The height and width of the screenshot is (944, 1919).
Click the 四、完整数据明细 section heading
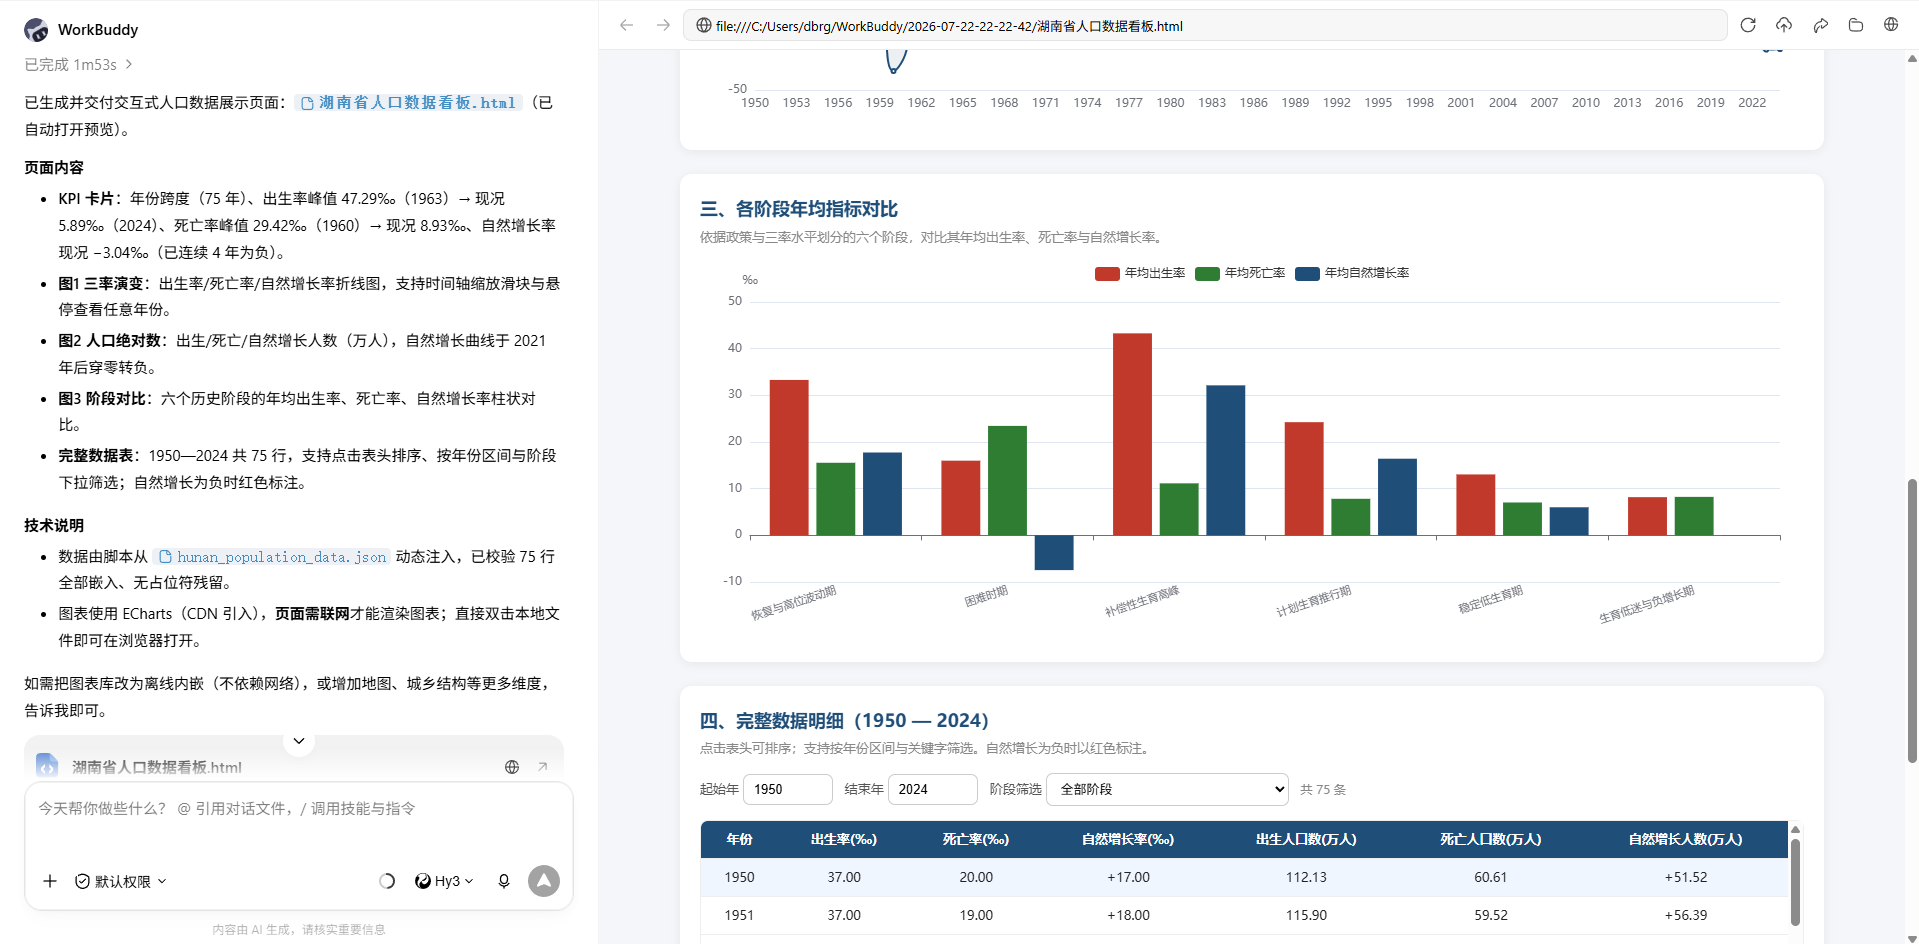[x=844, y=721]
